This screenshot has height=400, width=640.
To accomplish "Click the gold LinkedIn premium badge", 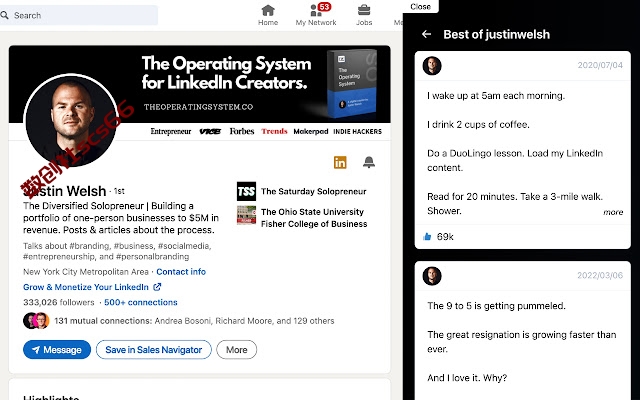I will 340,162.
